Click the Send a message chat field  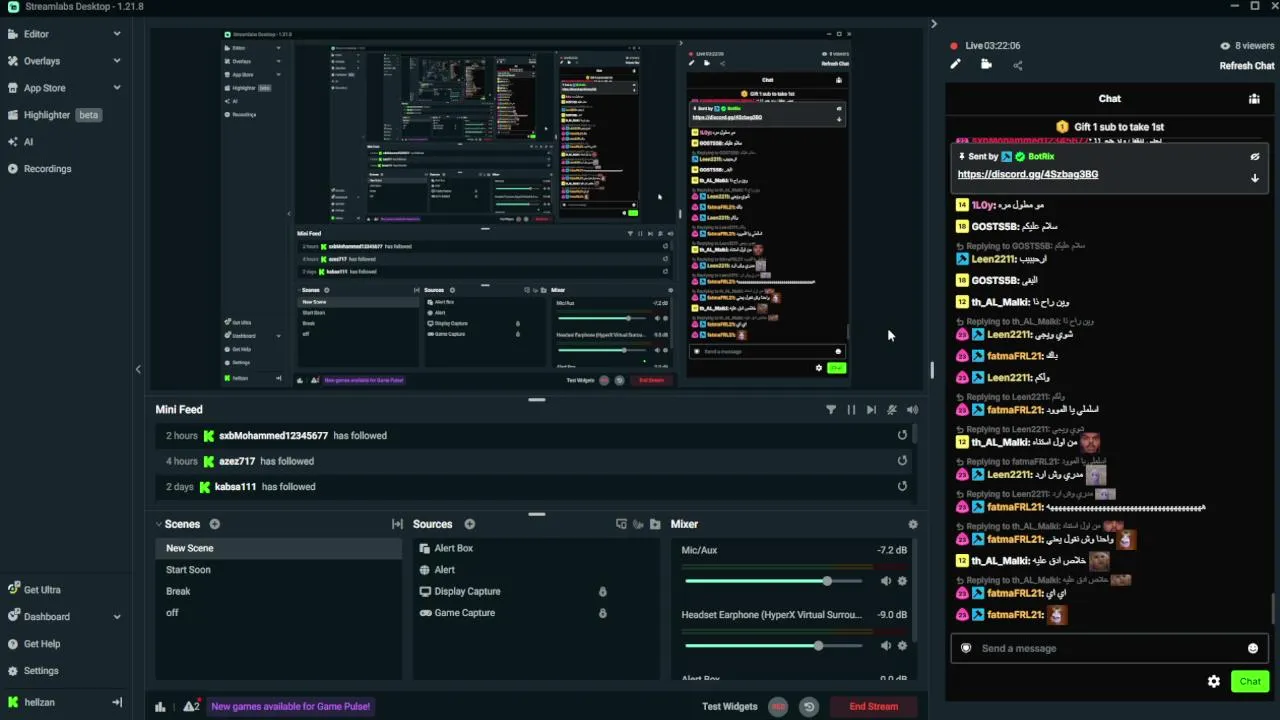click(x=1109, y=648)
